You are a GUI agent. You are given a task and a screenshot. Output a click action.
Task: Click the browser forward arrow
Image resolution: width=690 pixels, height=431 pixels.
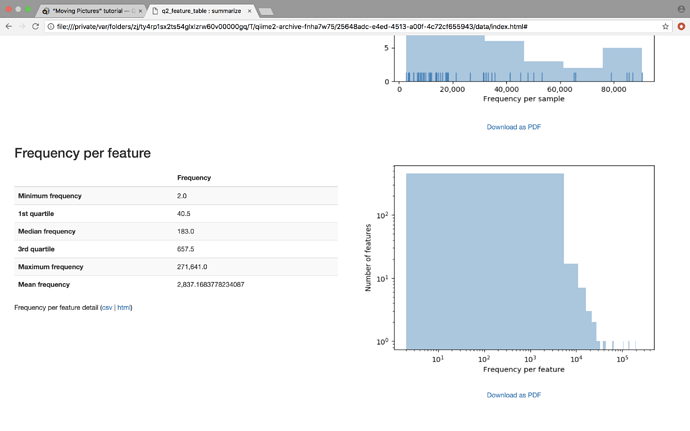click(x=22, y=27)
